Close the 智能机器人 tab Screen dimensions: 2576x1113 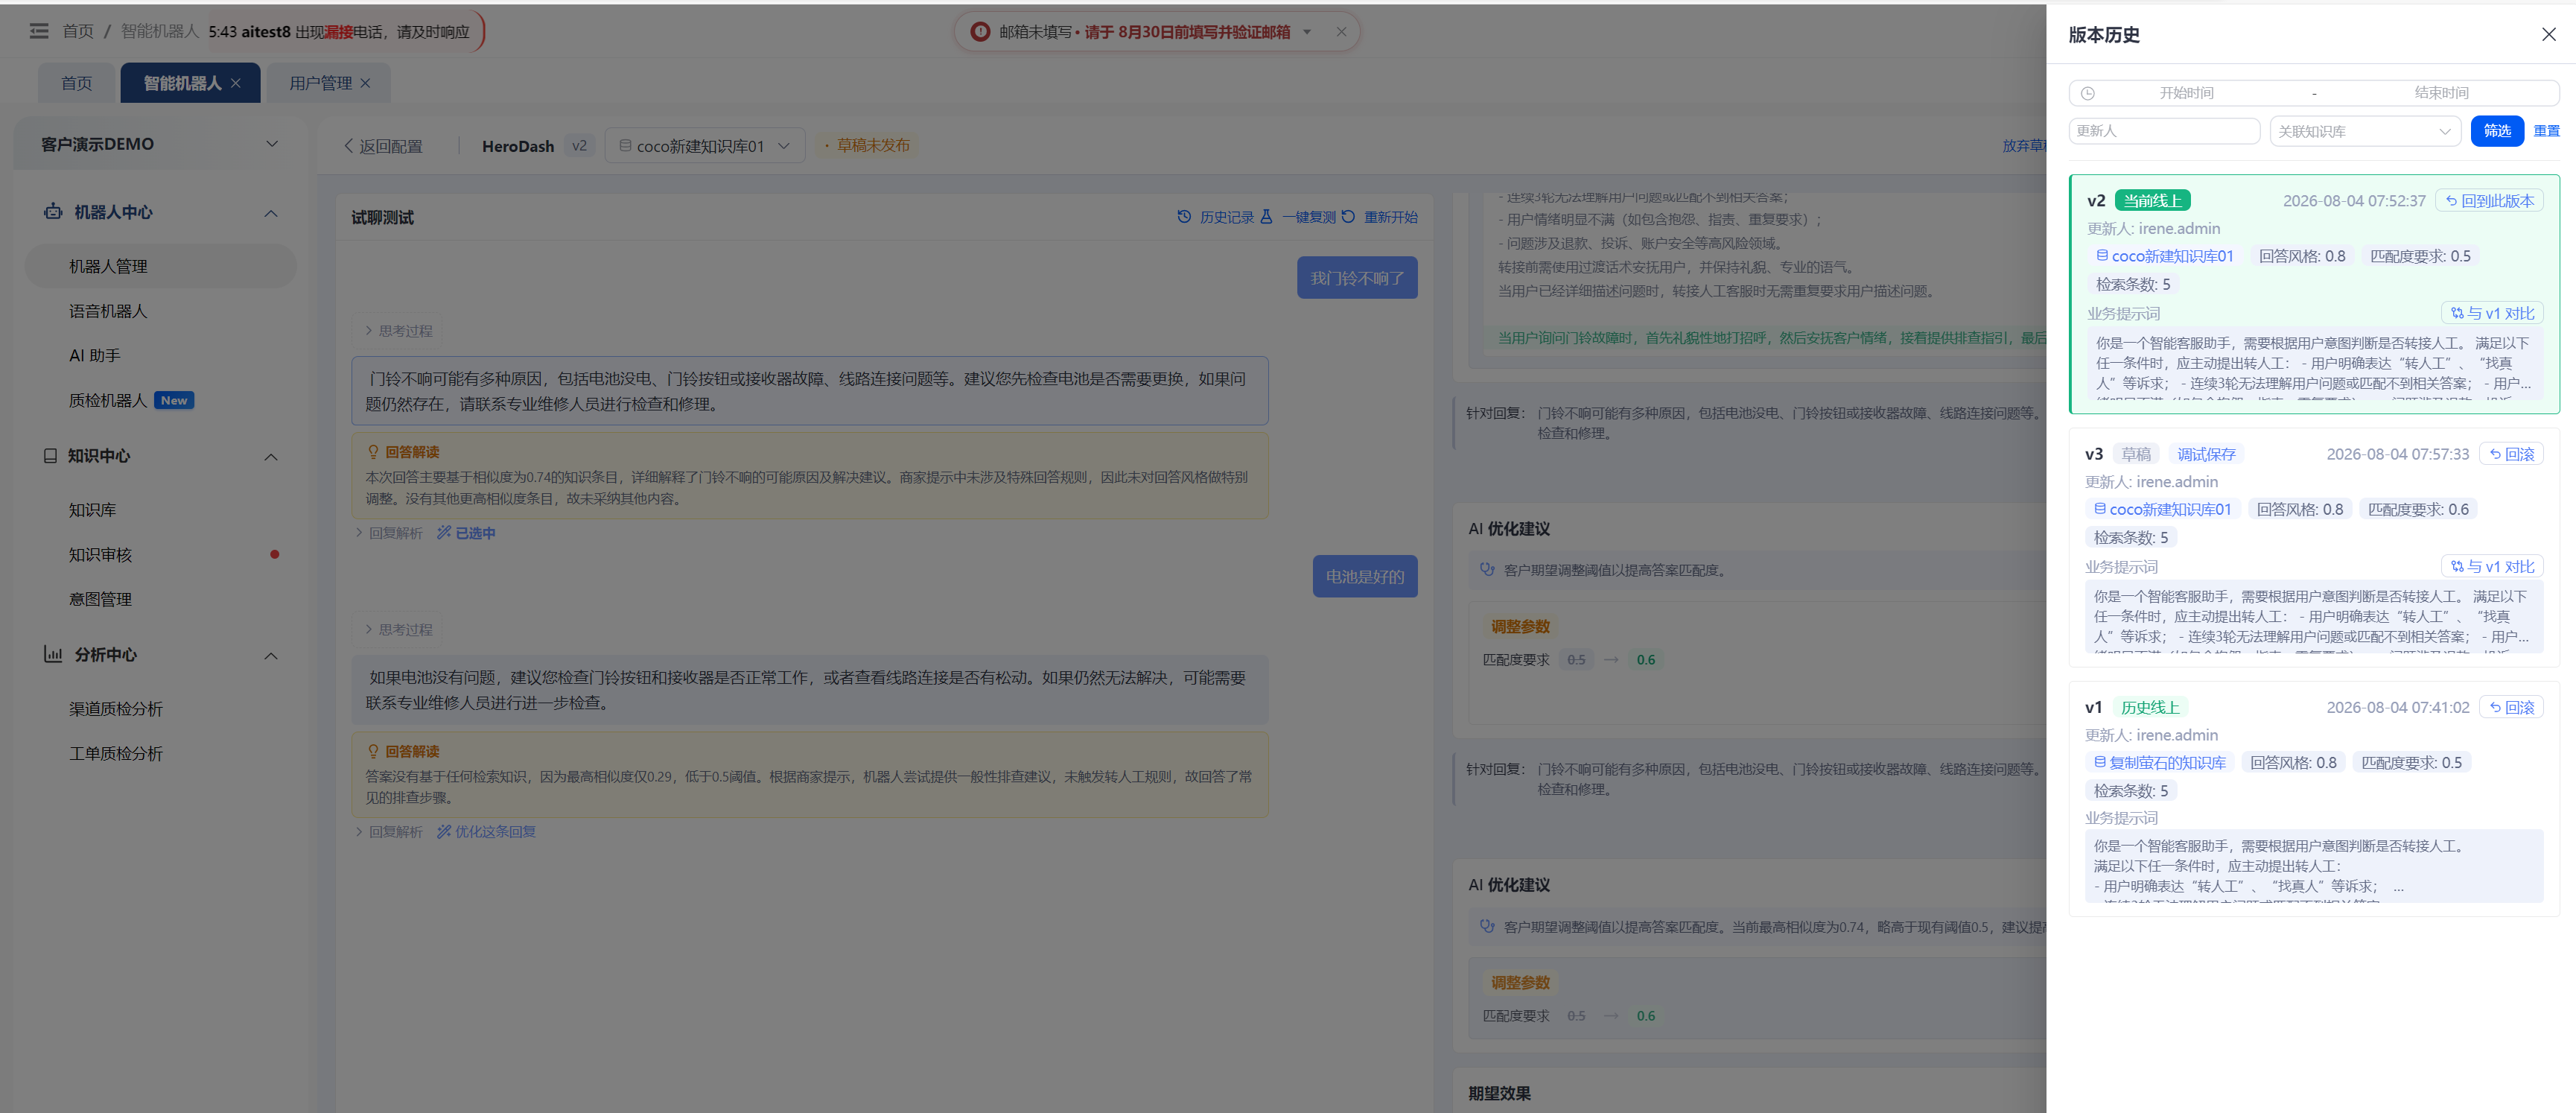tap(236, 83)
